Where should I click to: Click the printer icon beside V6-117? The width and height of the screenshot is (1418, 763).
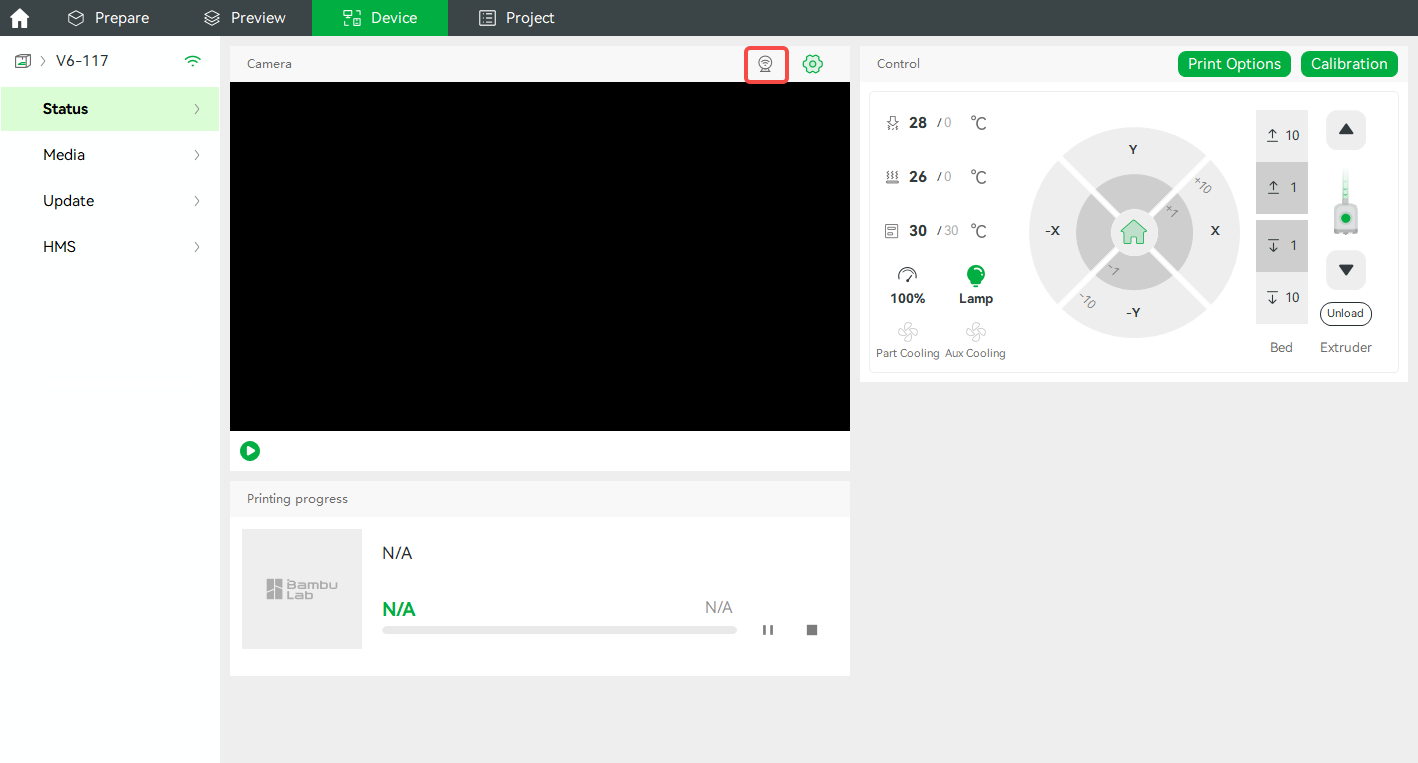click(x=22, y=61)
